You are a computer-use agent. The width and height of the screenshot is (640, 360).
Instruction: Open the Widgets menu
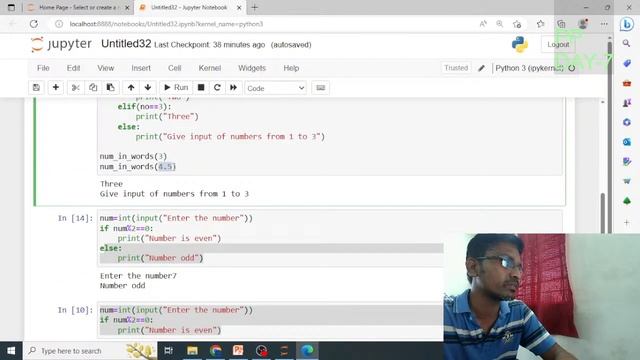pyautogui.click(x=252, y=68)
